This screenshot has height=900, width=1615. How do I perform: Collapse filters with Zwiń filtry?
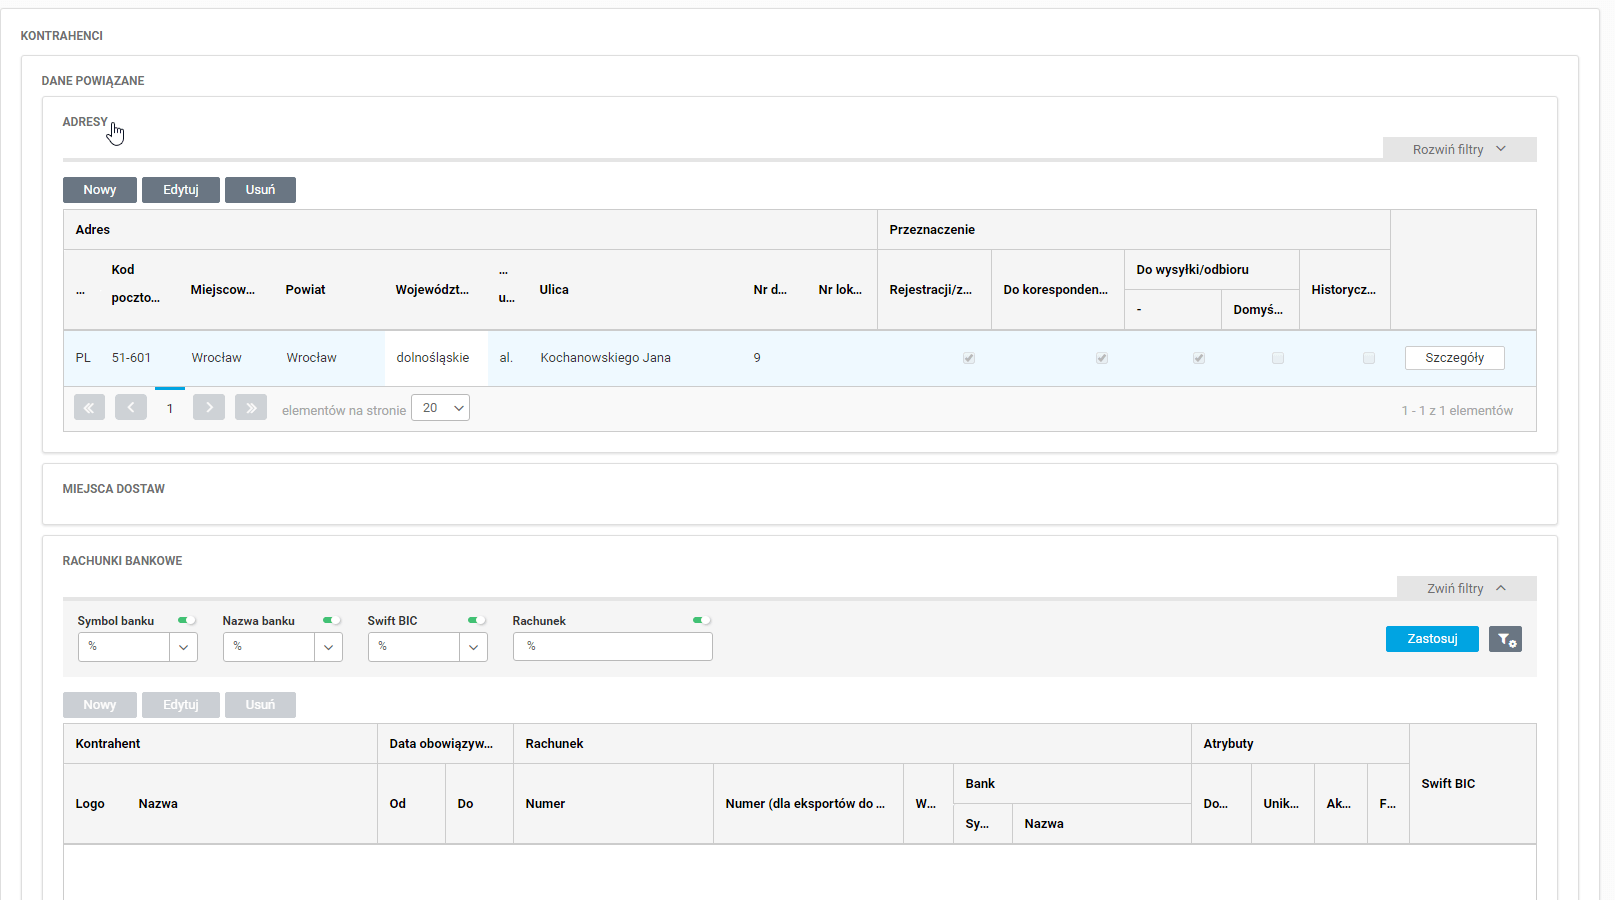point(1466,589)
